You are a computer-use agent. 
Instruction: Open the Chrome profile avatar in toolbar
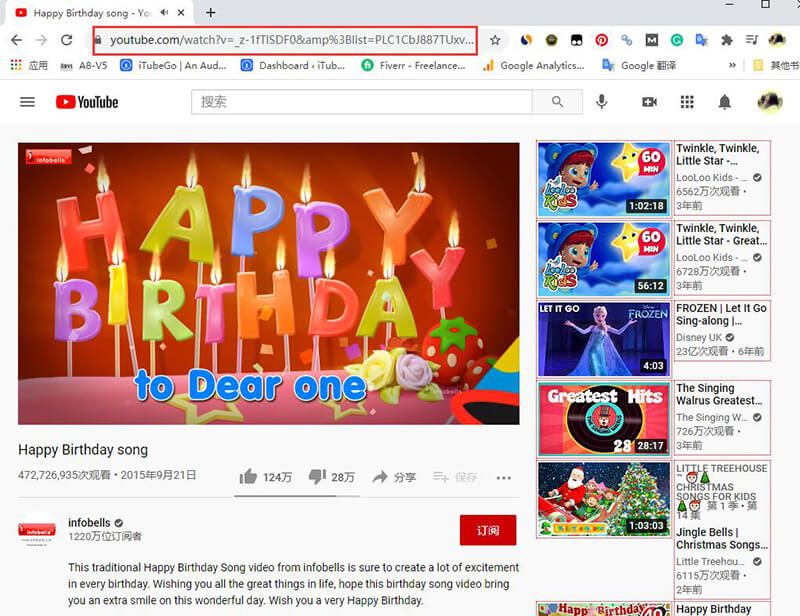[x=777, y=40]
